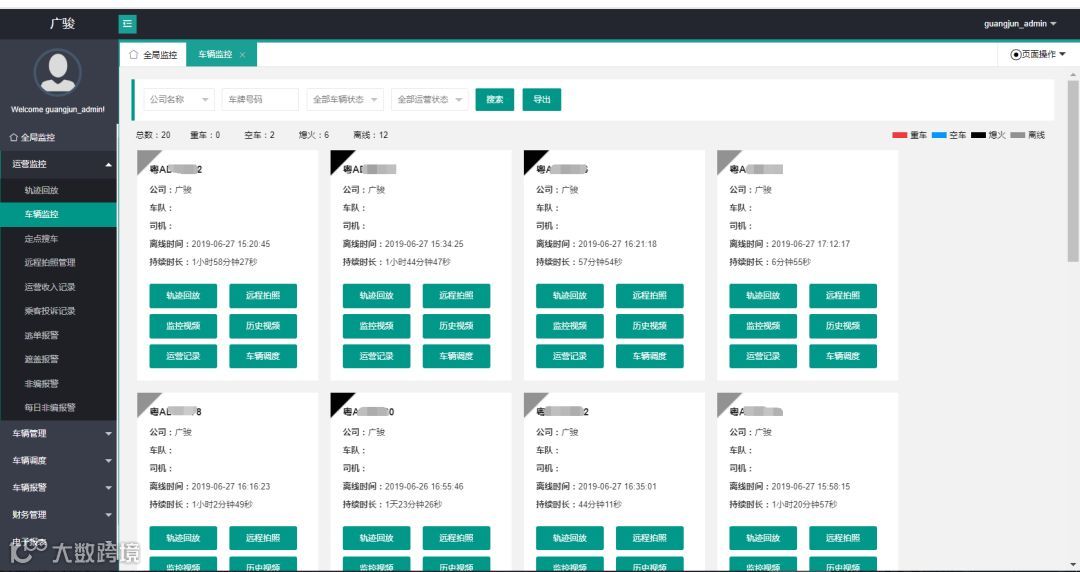This screenshot has height=572, width=1080.
Task: Click duration text 1天23分钟26秒
Action: point(413,504)
